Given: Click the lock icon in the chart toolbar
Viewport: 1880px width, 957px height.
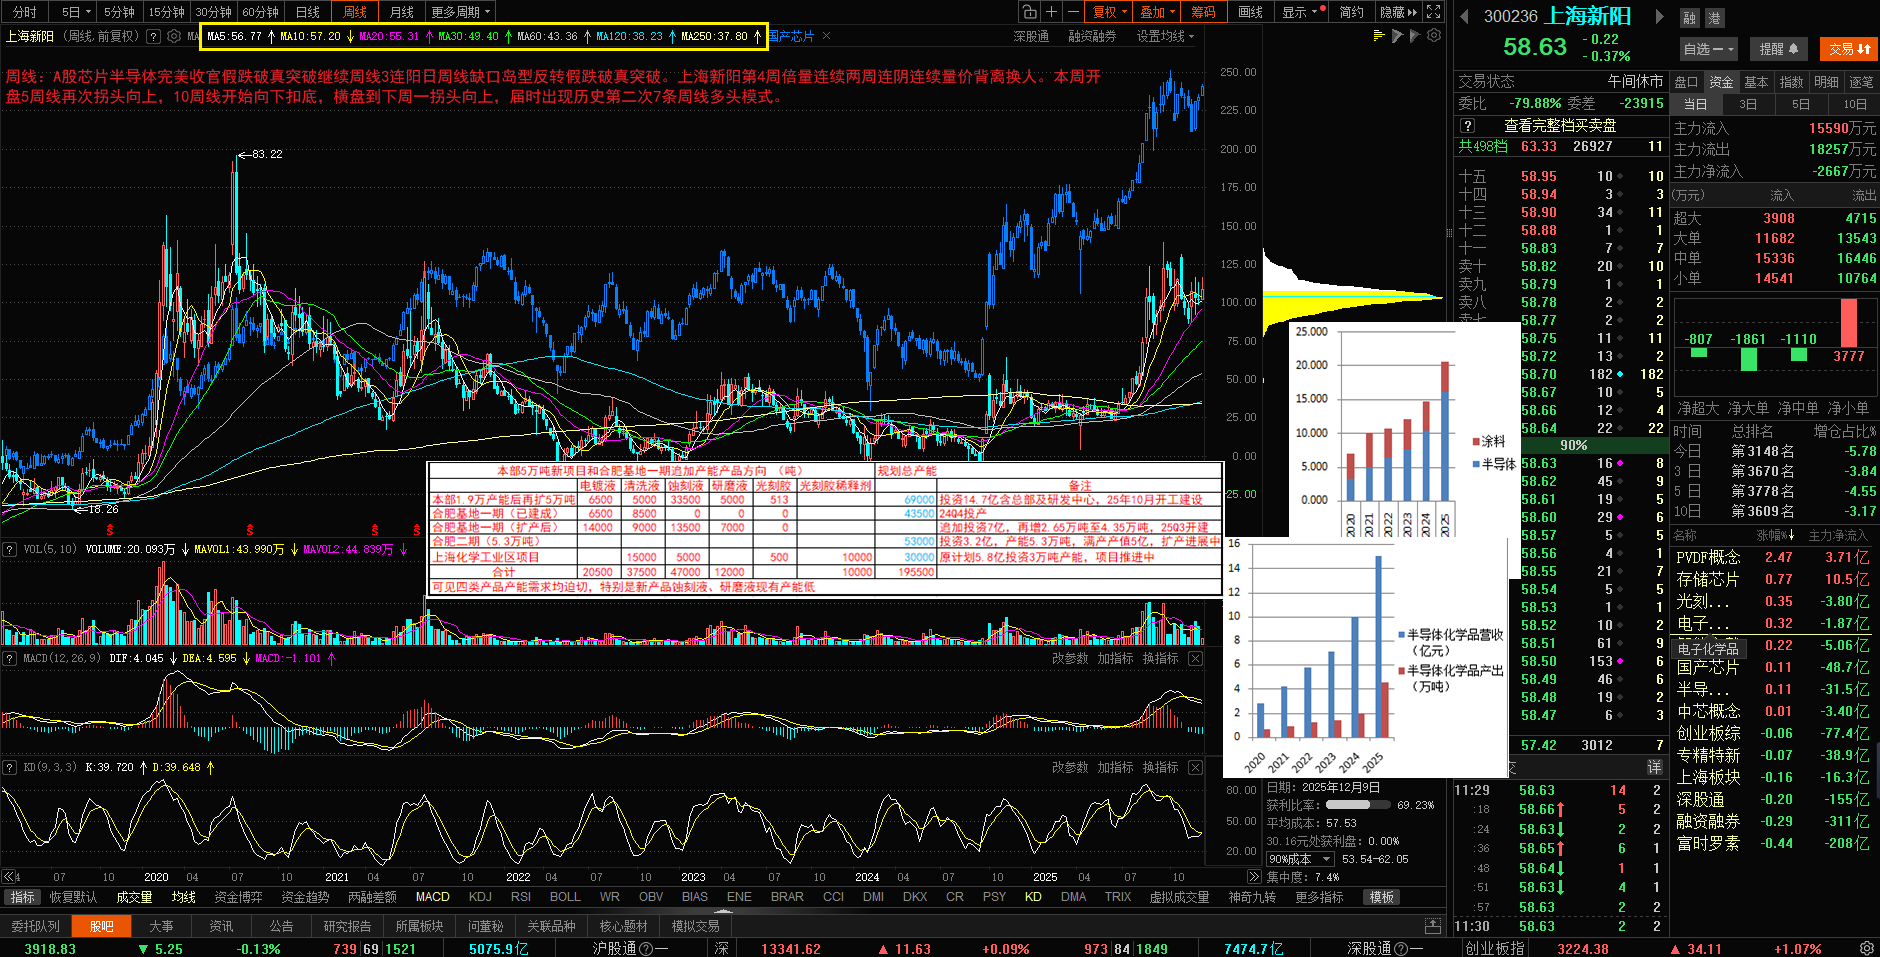Looking at the screenshot, I should 1029,12.
